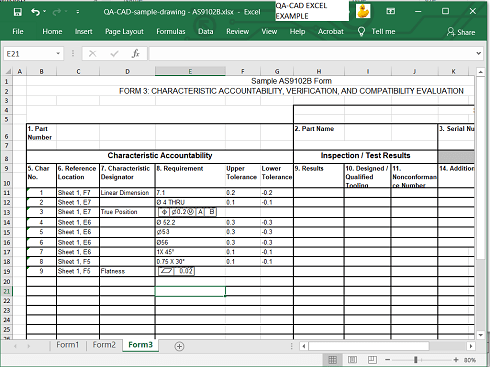Image resolution: width=490 pixels, height=367 pixels.
Task: Click the Select All corner triangle
Action: (x=8, y=71)
